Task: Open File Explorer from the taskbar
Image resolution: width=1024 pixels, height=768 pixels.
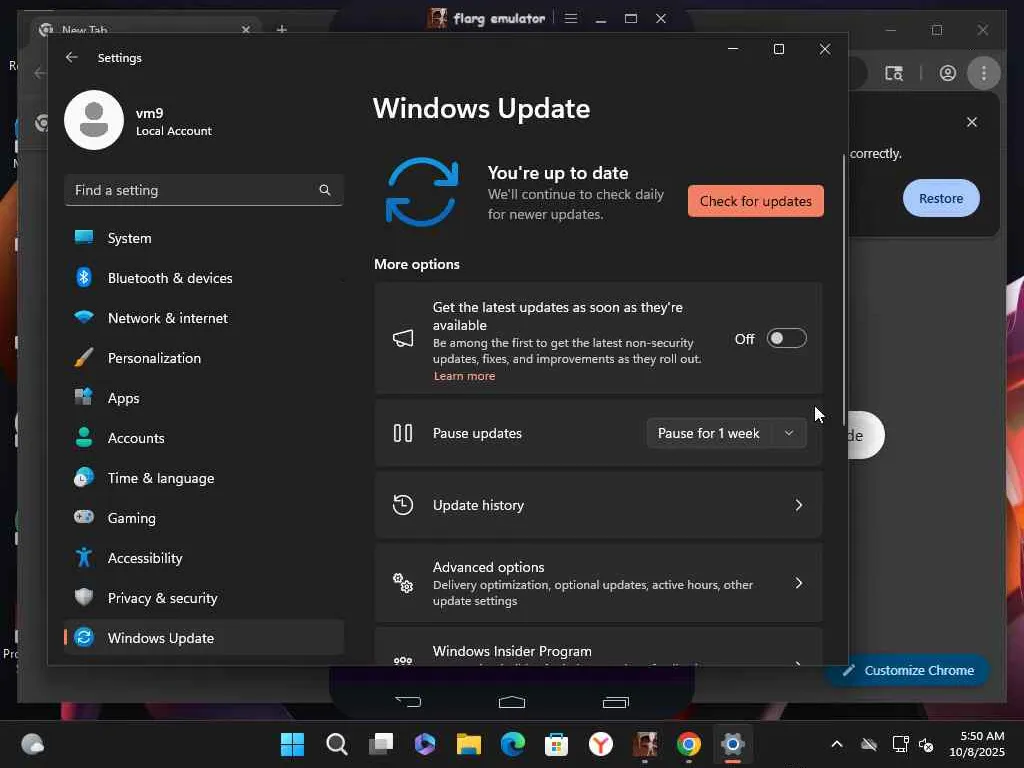Action: 469,744
